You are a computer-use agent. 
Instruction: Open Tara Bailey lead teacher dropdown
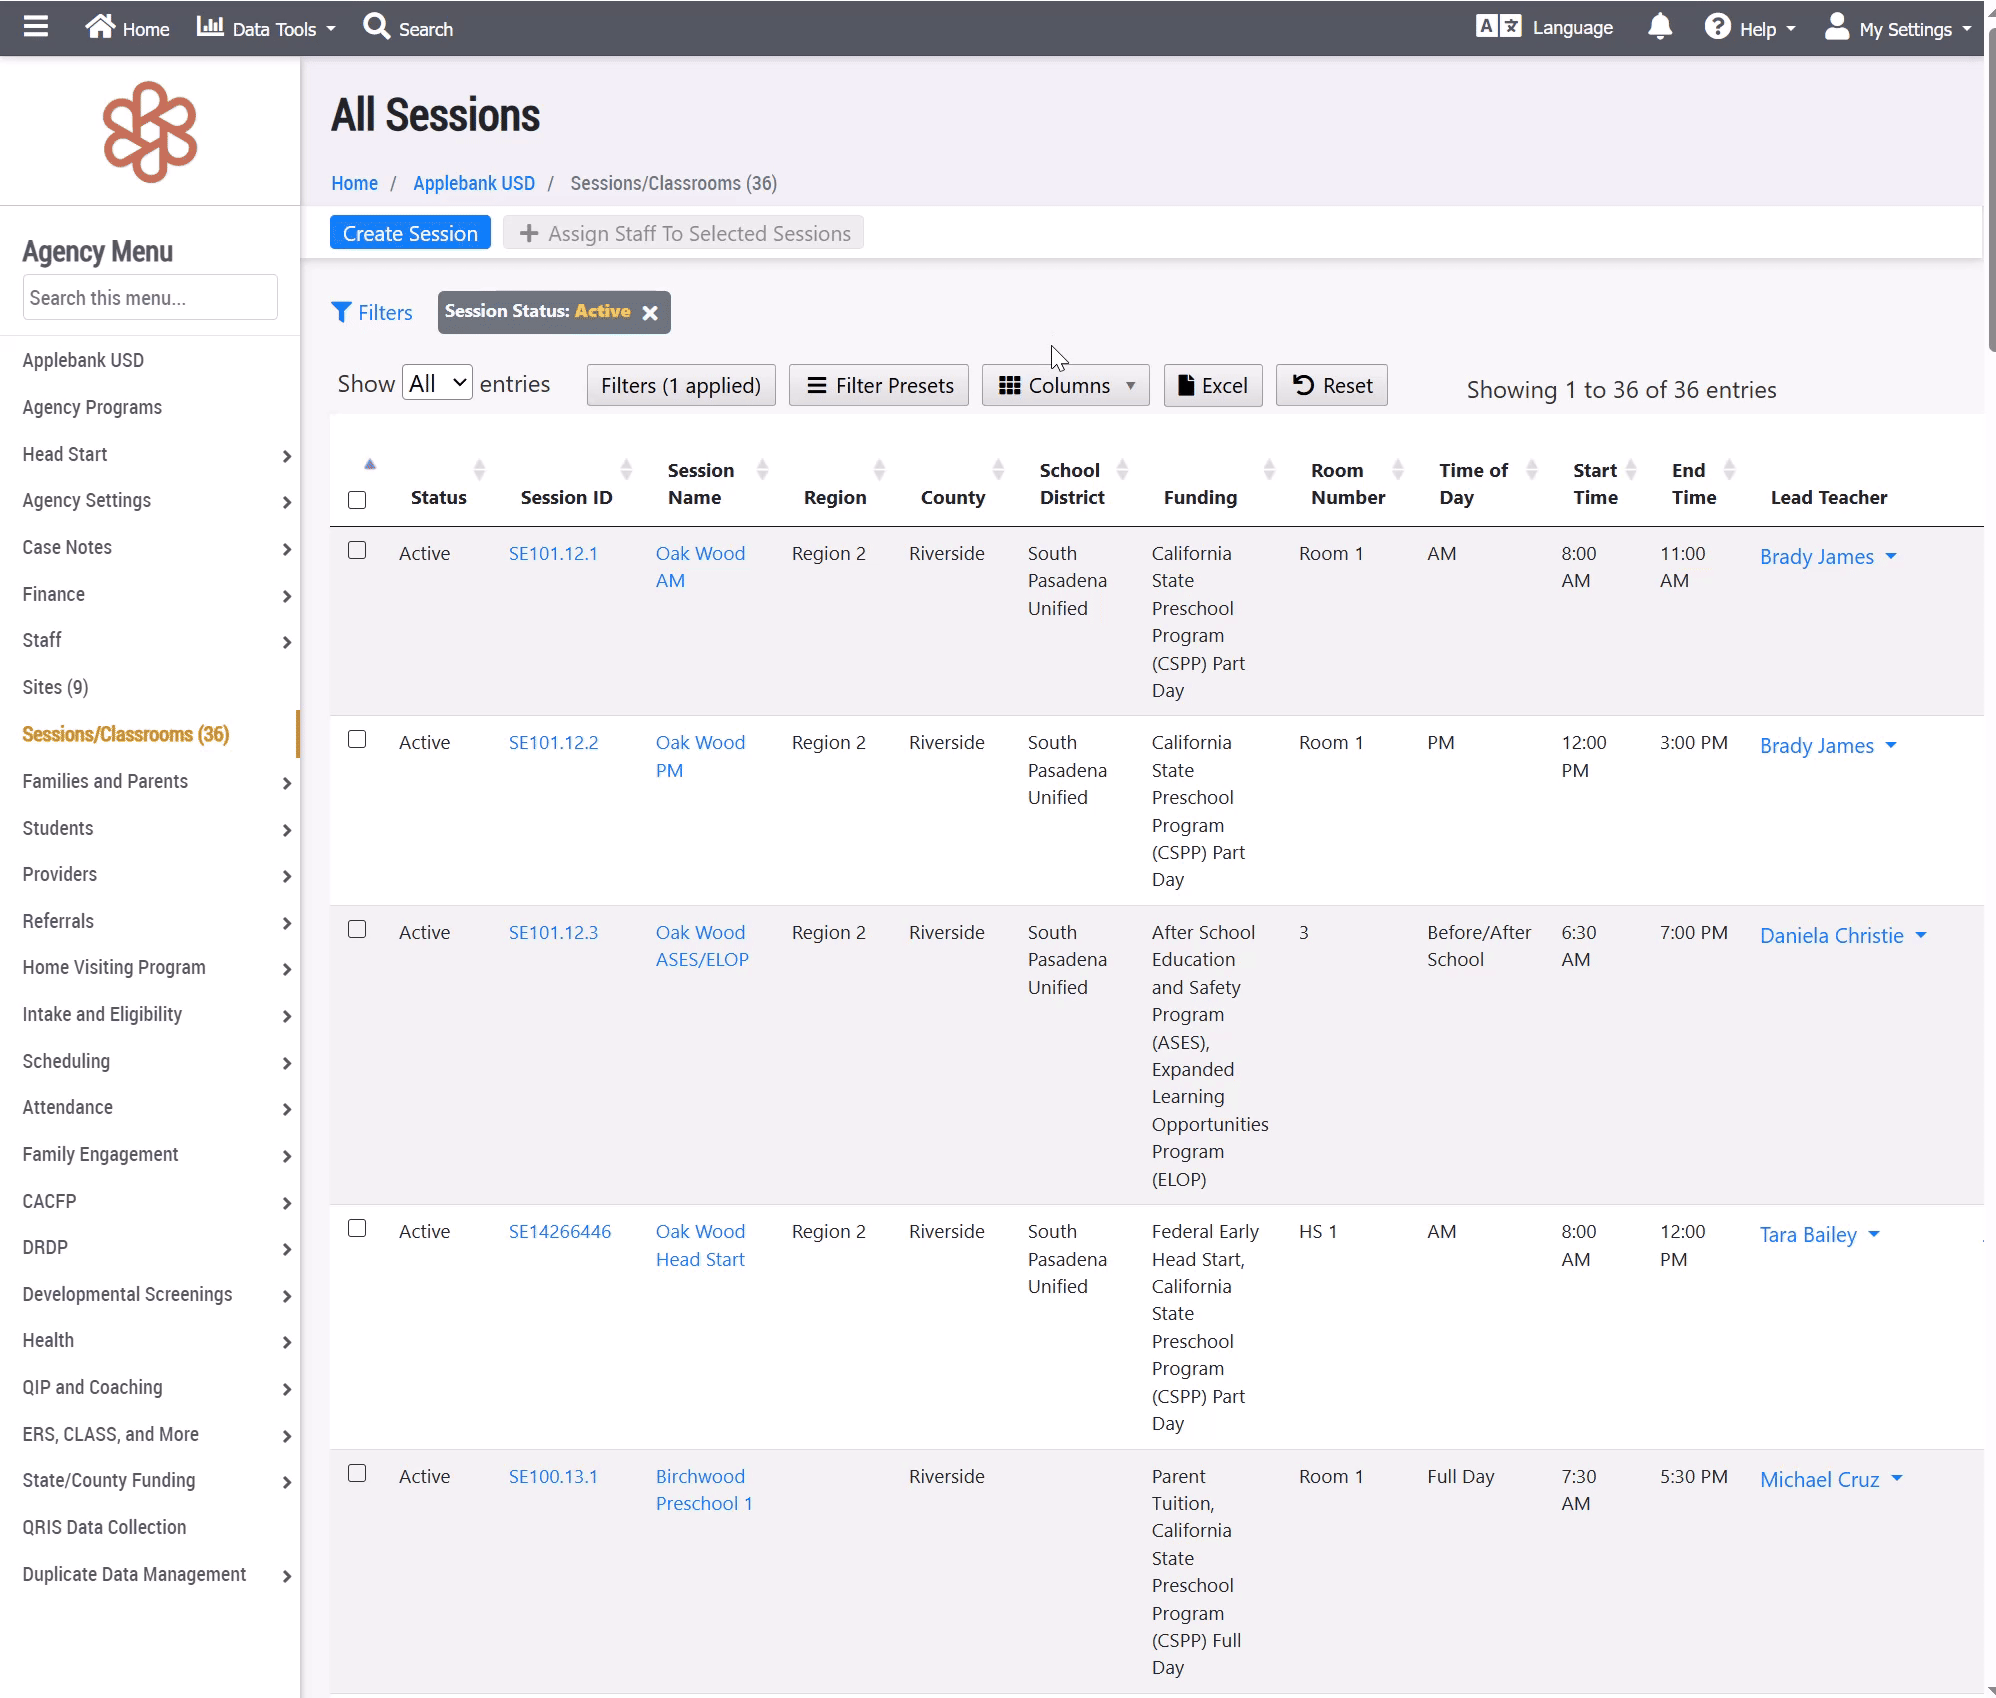[1874, 1235]
